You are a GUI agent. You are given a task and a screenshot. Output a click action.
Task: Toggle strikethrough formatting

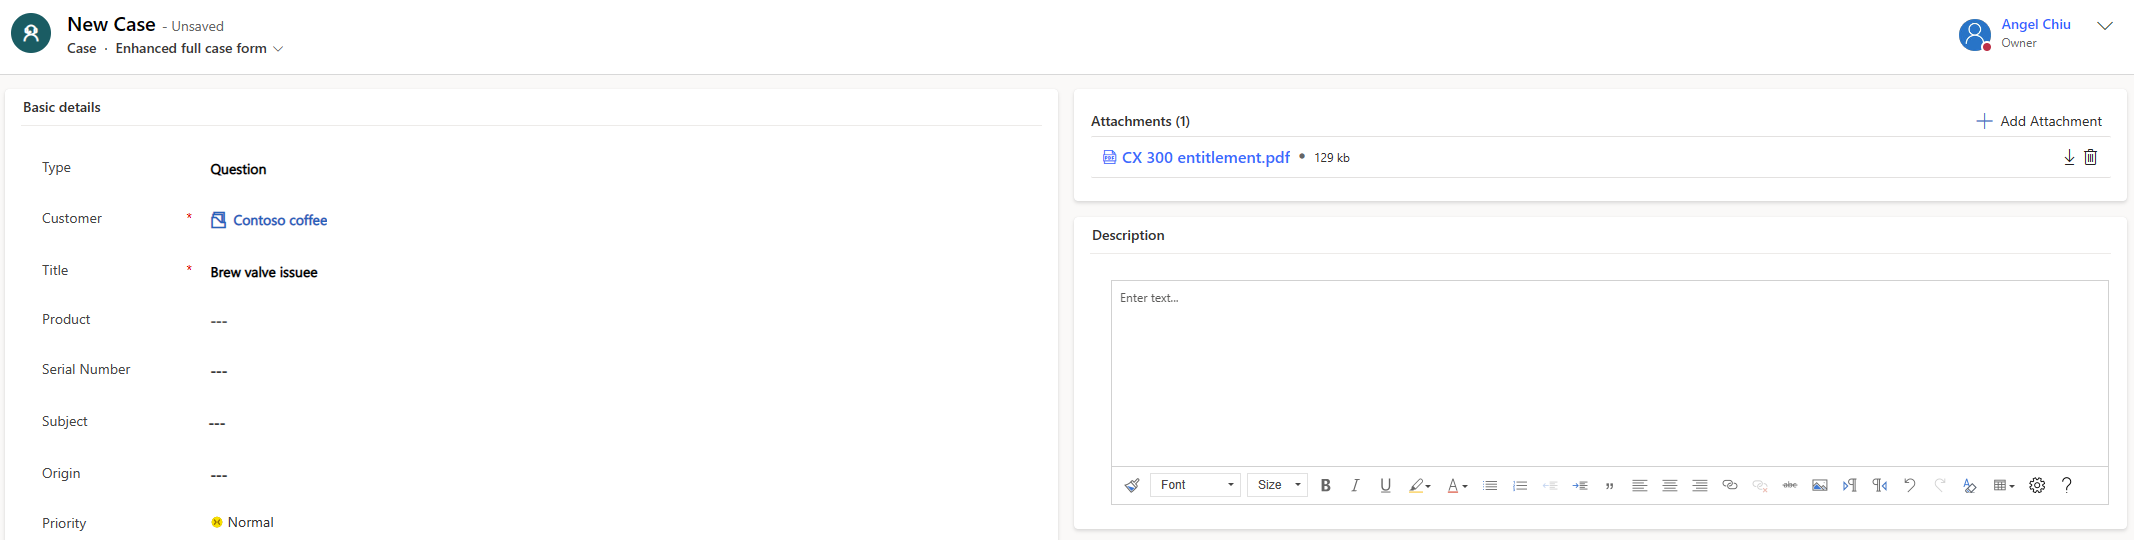click(1790, 485)
